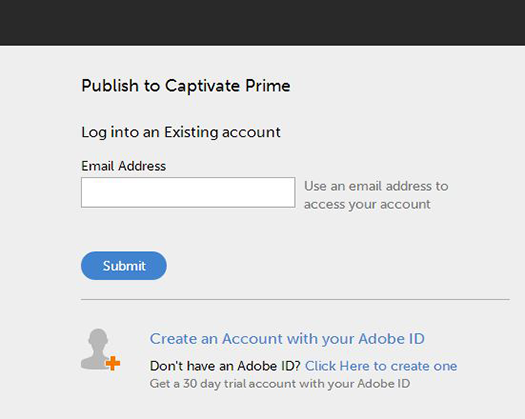Click the horizontal divider below Submit
The width and height of the screenshot is (525, 419).
pyautogui.click(x=295, y=299)
